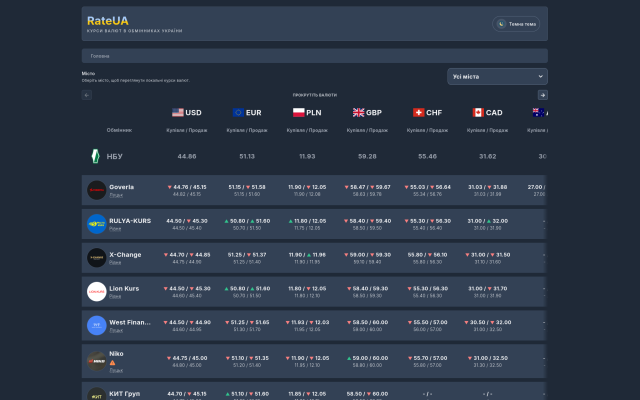Screen dimensions: 640x400
Task: Open the RULYA-KURS name link
Action: pyautogui.click(x=130, y=221)
